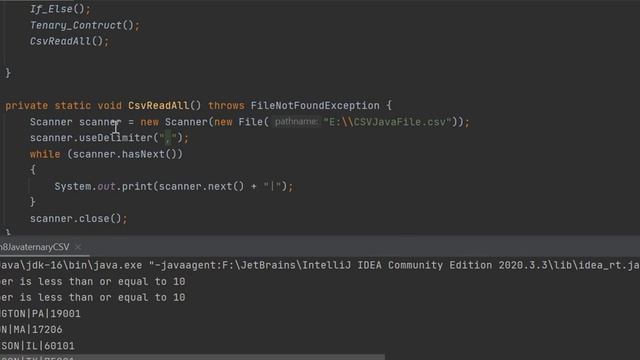Image resolution: width=640 pixels, height=360 pixels.
Task: Click the useDelimiter method call
Action: [116, 138]
